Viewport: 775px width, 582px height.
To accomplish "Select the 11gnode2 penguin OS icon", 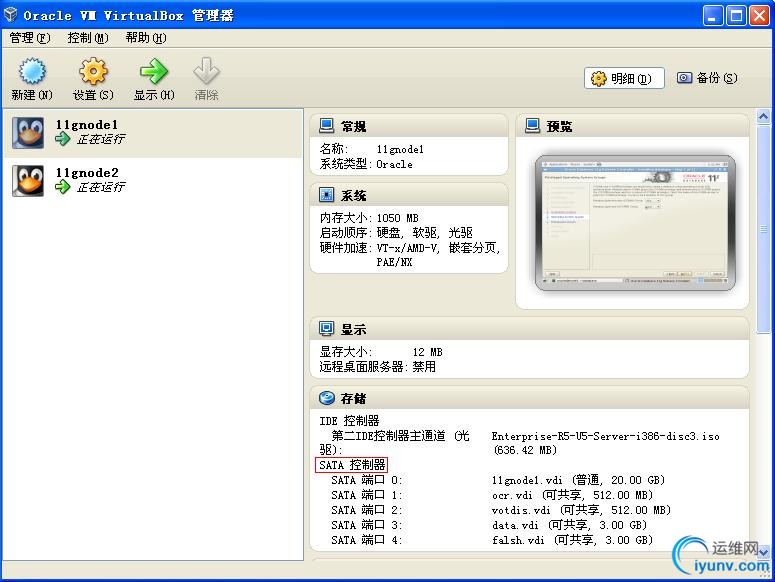I will pos(28,181).
